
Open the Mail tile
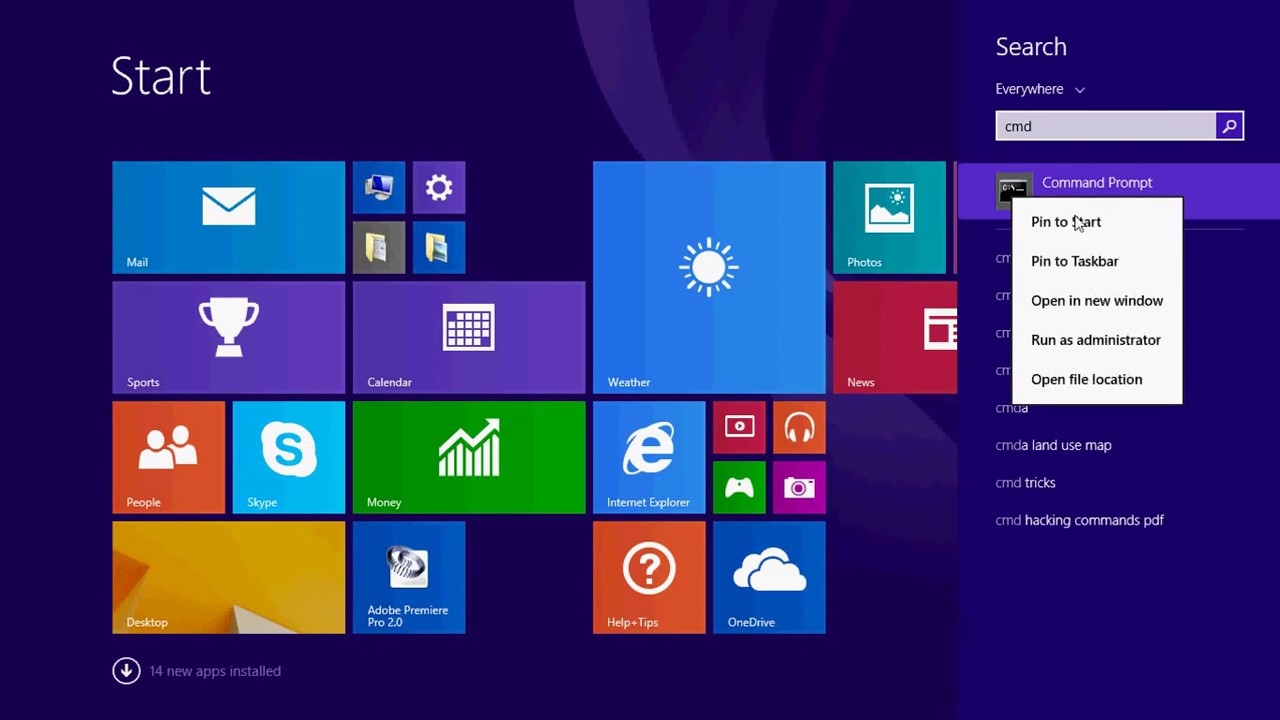point(228,217)
